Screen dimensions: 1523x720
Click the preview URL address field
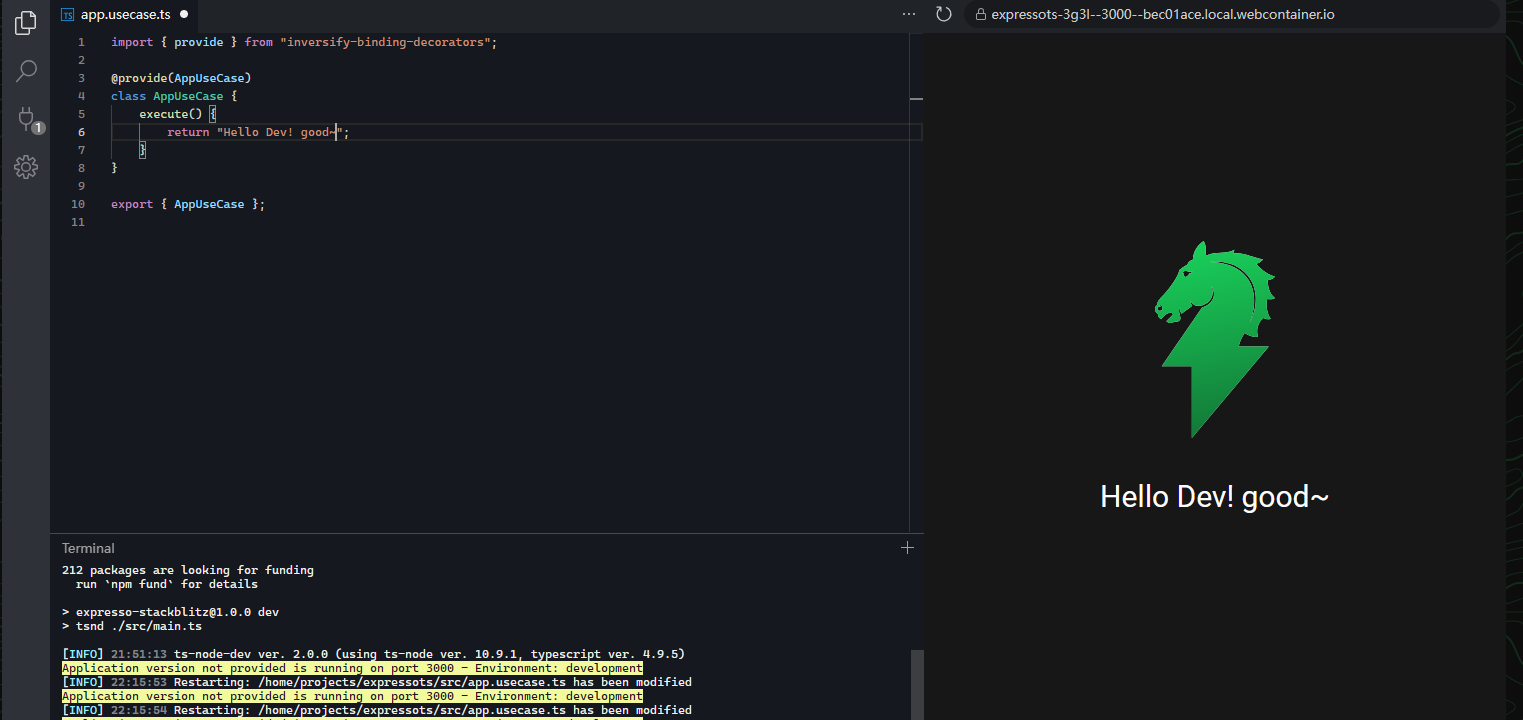pos(1232,14)
